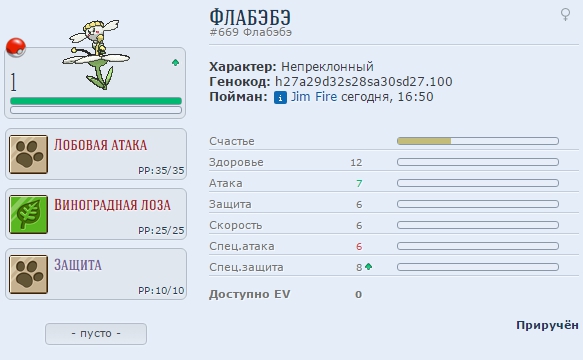The height and width of the screenshot is (360, 583).
Task: Click the green arrow beside the sprite
Action: (x=175, y=62)
